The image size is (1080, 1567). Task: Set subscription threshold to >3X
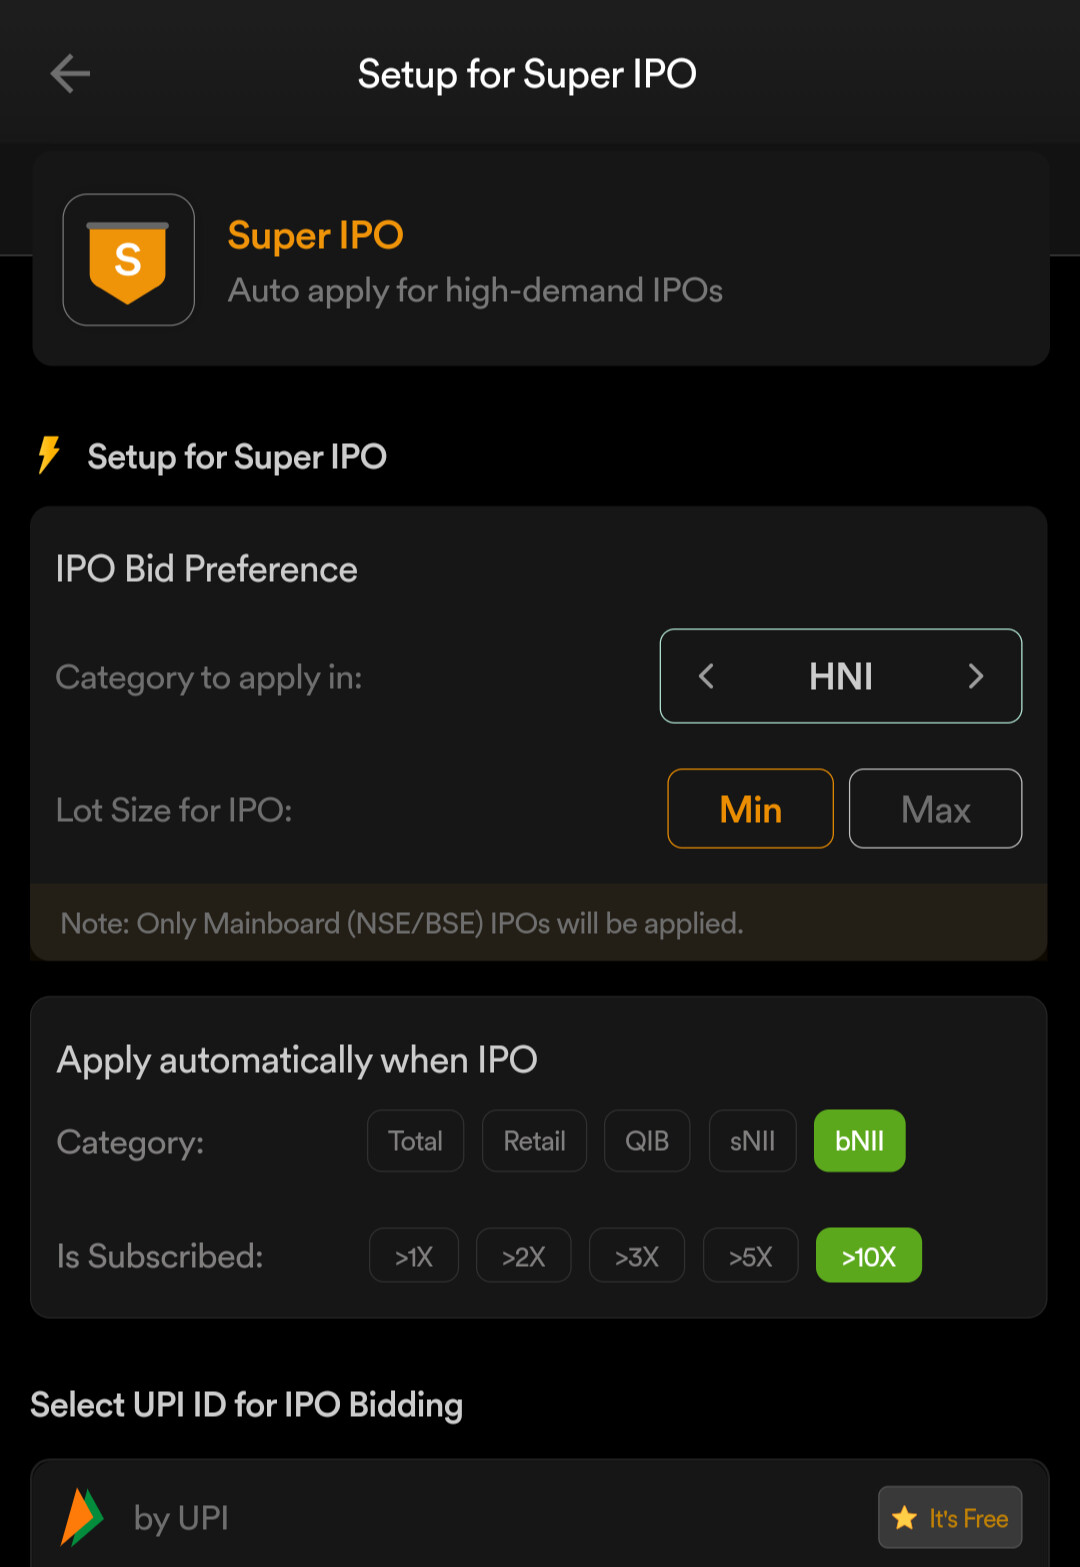point(636,1256)
